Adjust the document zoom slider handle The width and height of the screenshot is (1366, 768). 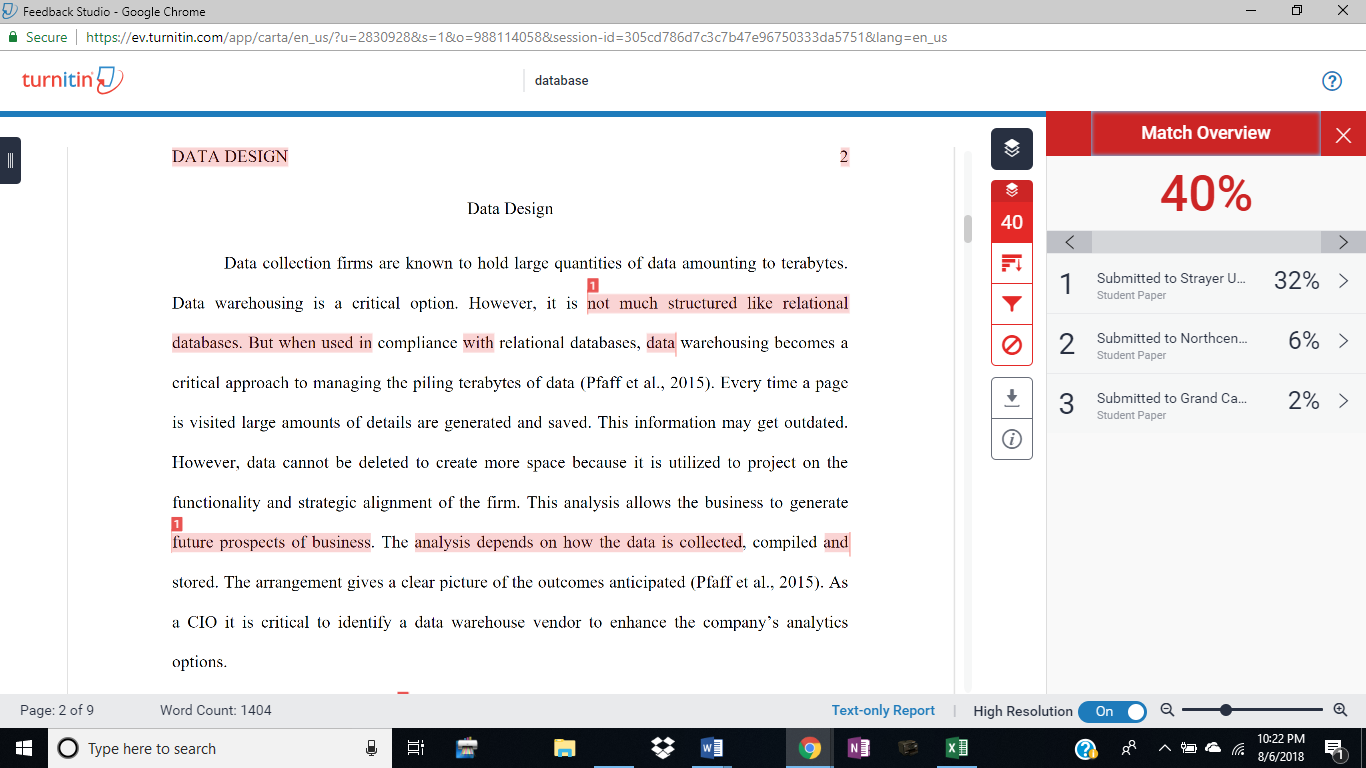[1225, 710]
